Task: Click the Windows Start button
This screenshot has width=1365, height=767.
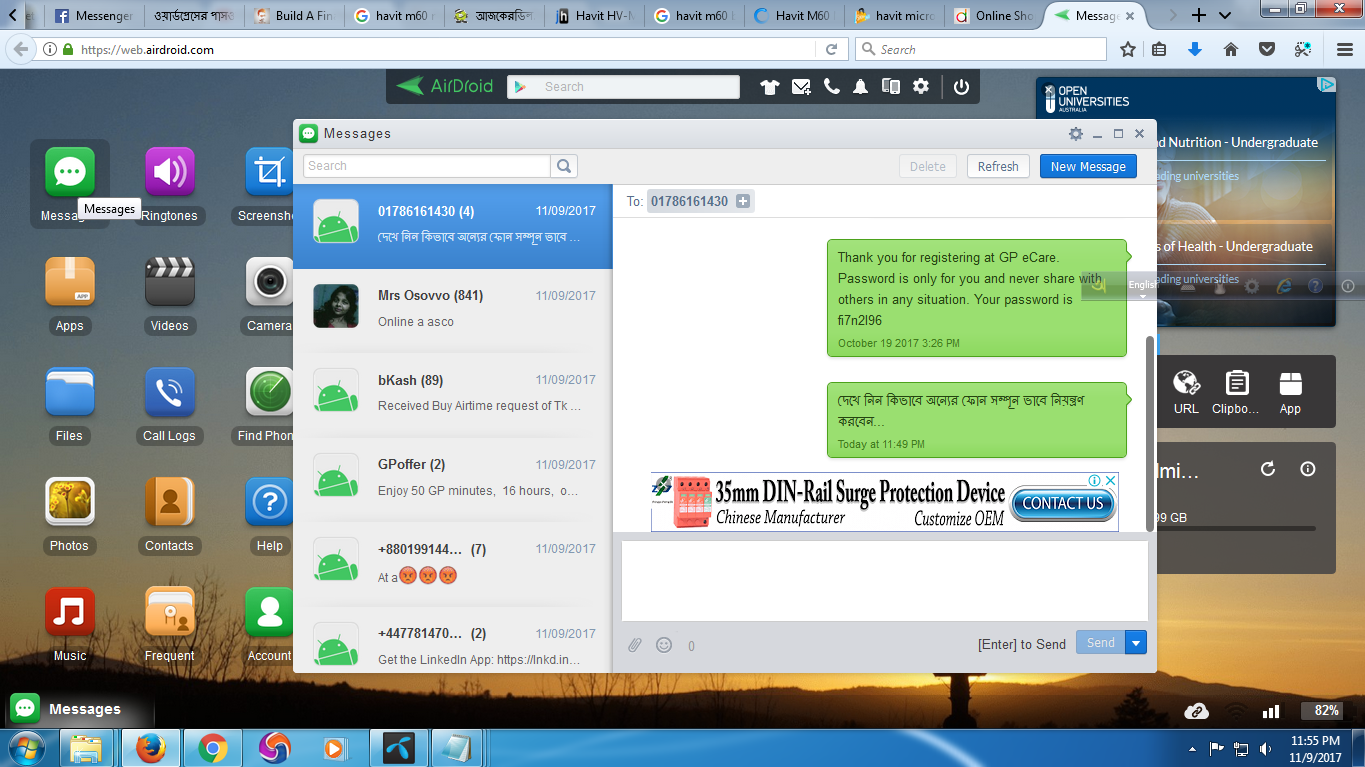Action: (26, 748)
